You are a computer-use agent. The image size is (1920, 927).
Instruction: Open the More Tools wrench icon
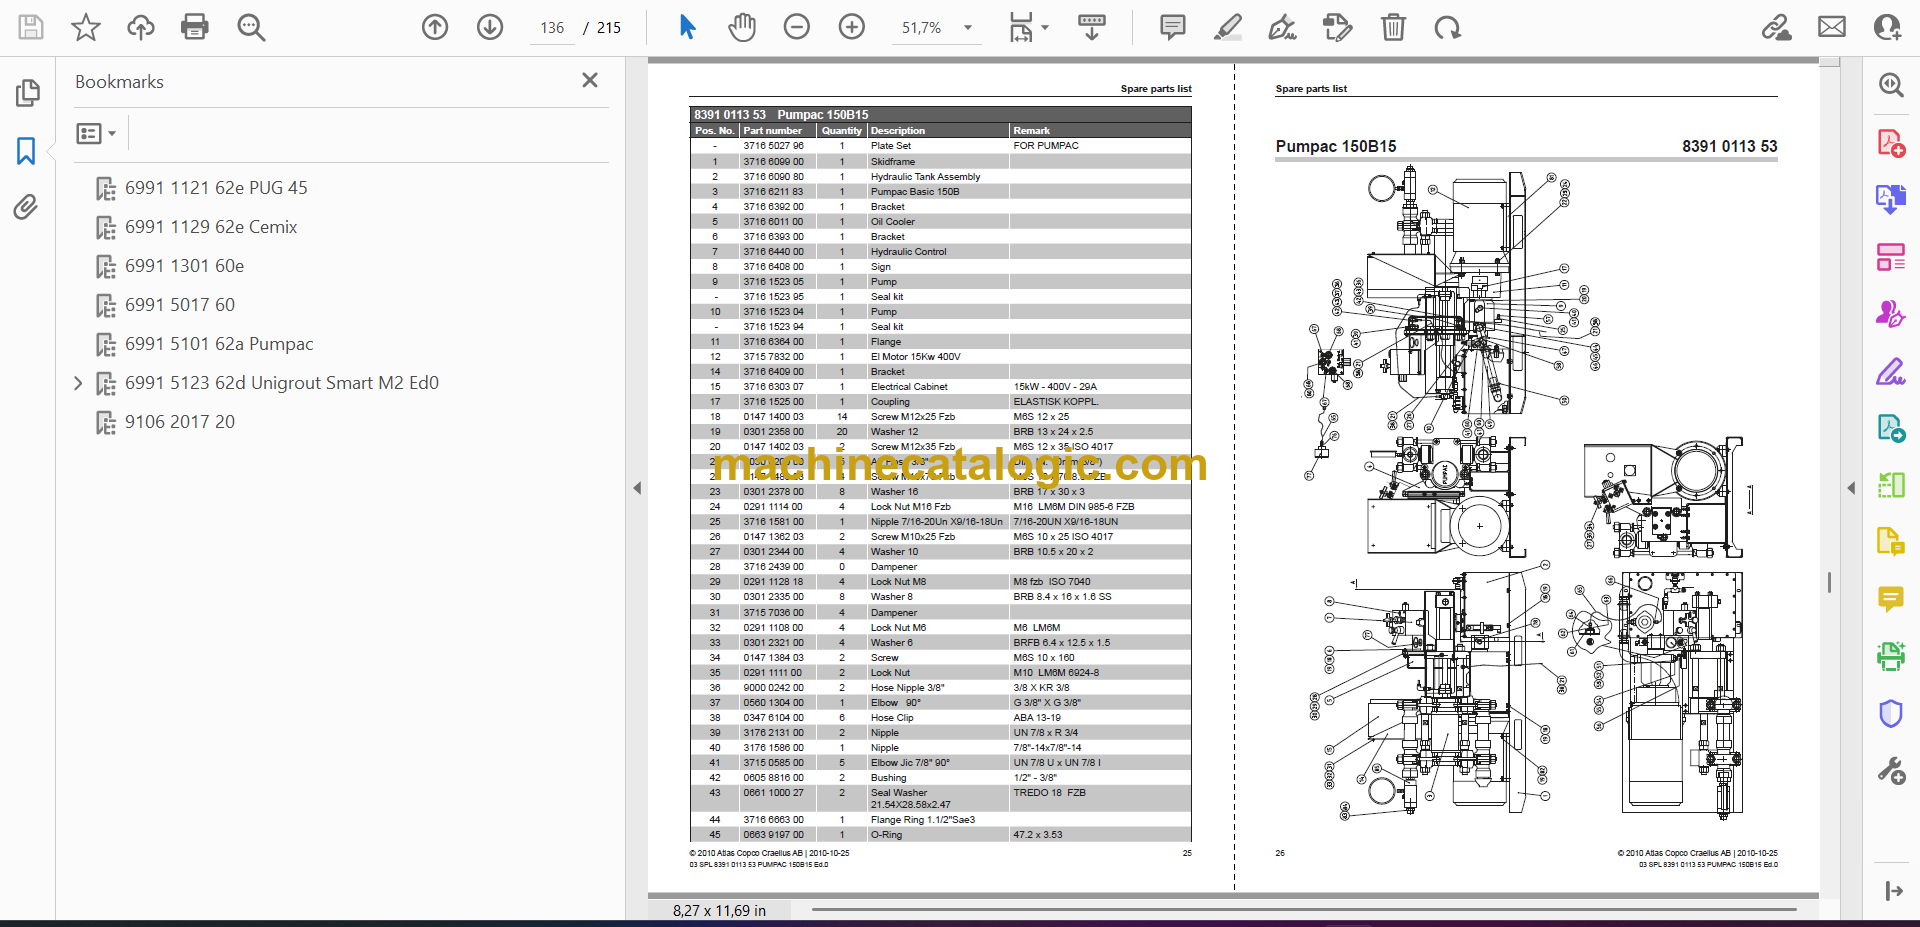[x=1891, y=771]
